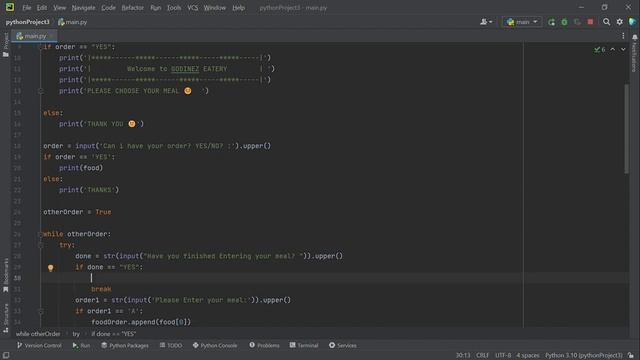Open Python Packages tool window

(x=125, y=345)
